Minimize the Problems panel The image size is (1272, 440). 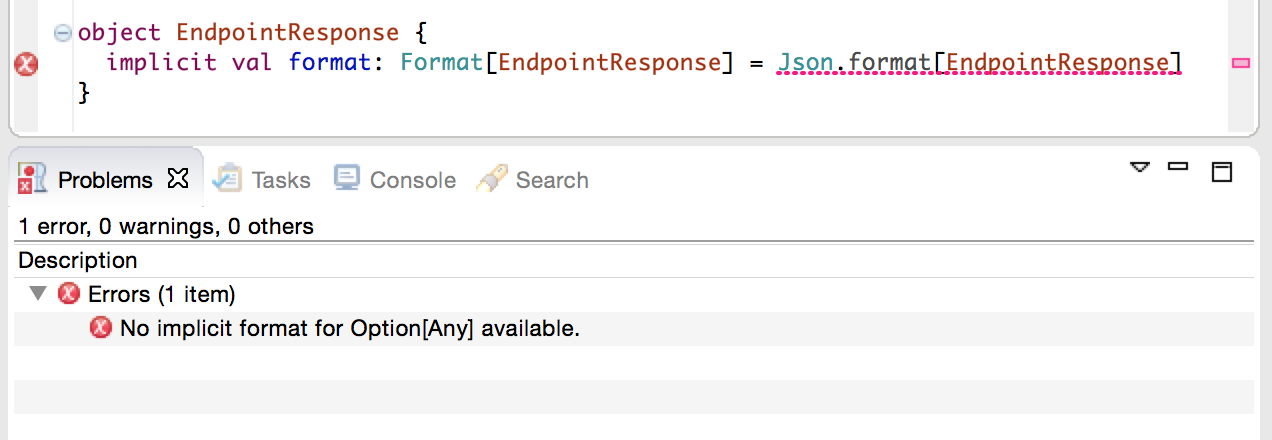tap(1178, 166)
